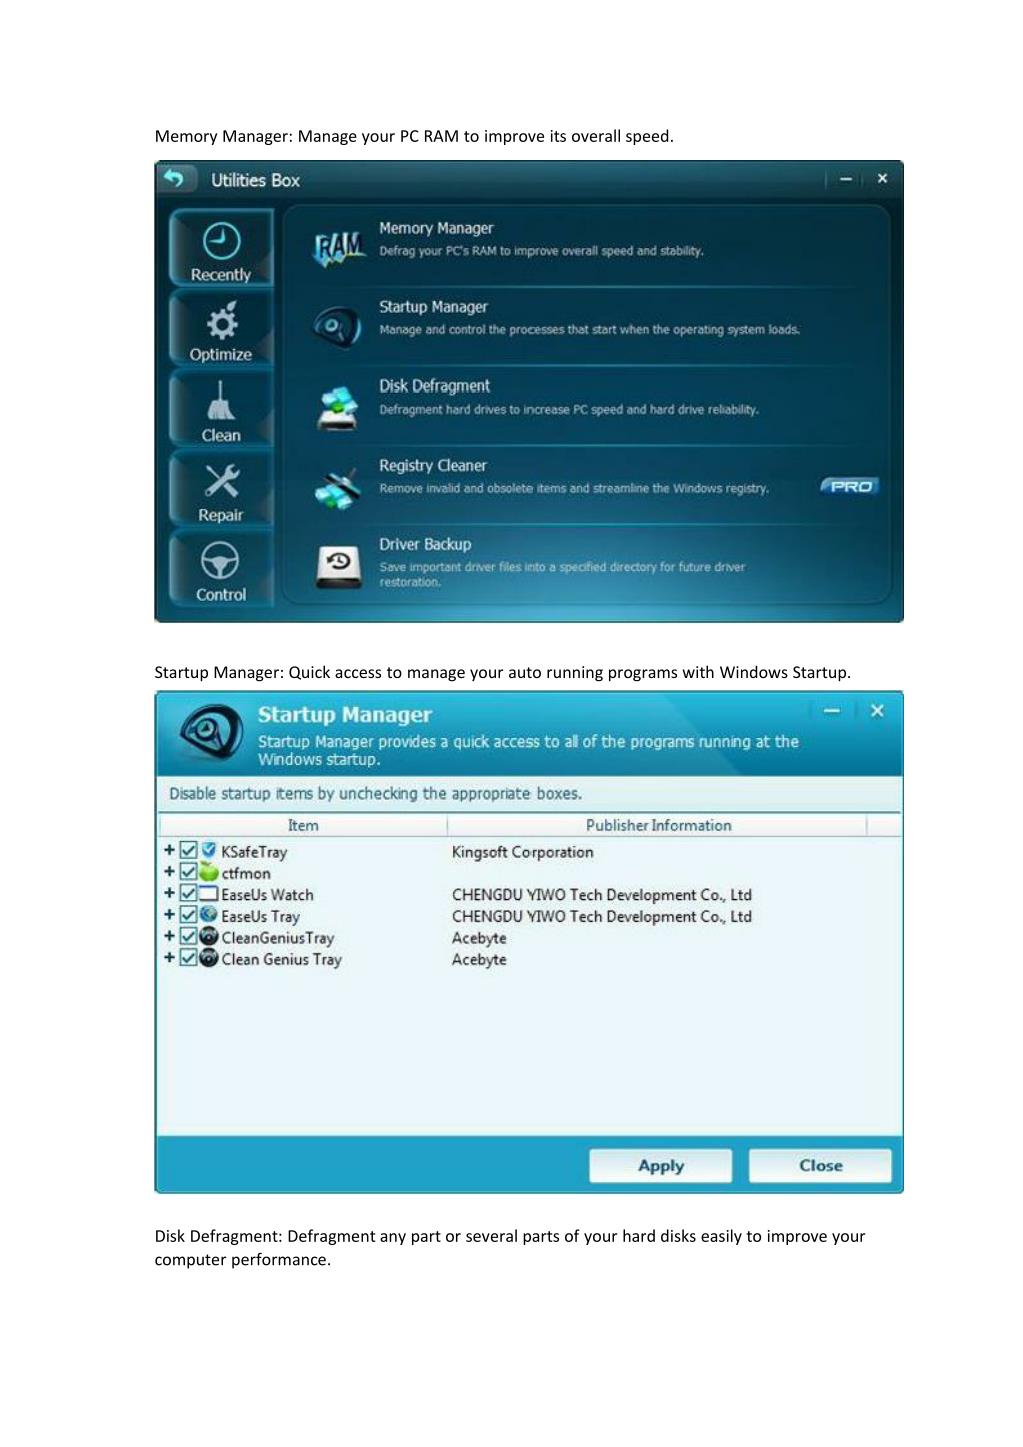Open the Repair tools icon tab
The height and width of the screenshot is (1447, 1023).
(221, 488)
